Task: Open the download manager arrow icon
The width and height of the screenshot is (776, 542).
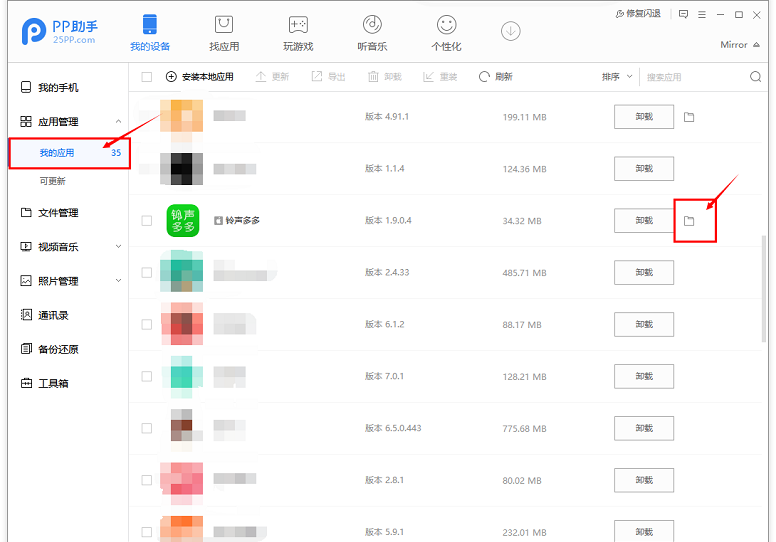Action: [511, 31]
